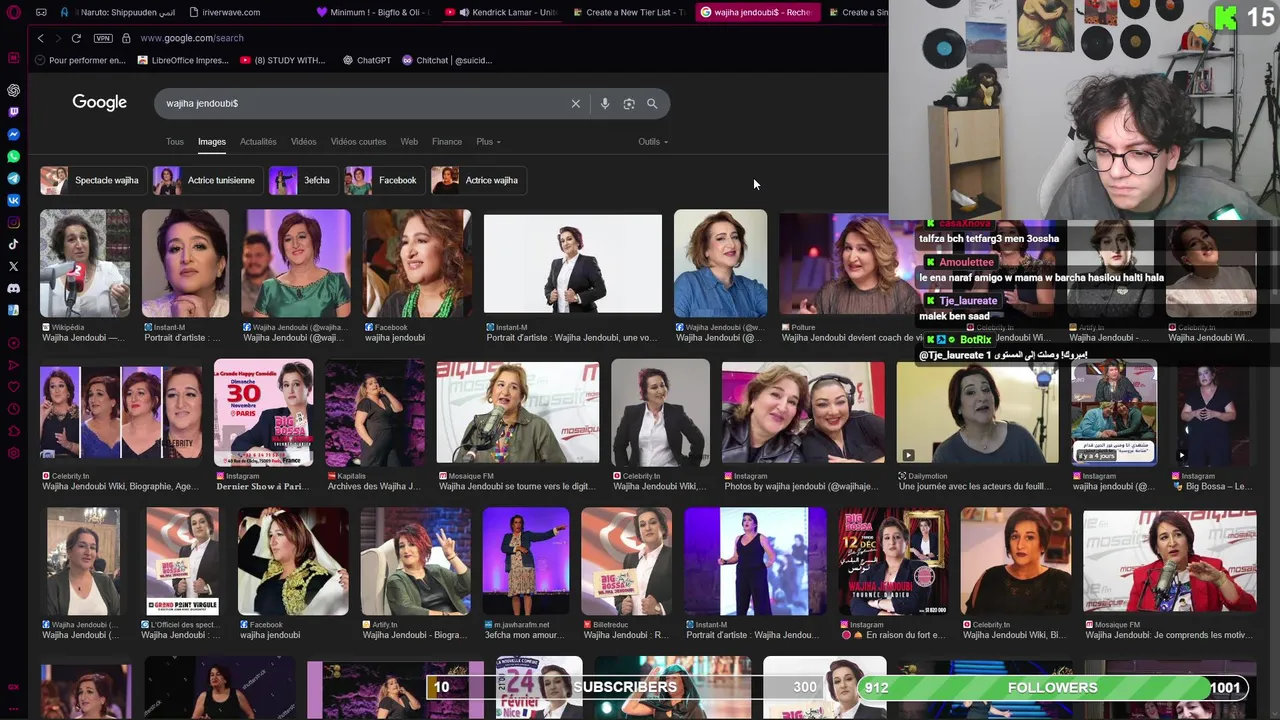Select the Images search tab
1280x720 pixels.
pos(211,142)
